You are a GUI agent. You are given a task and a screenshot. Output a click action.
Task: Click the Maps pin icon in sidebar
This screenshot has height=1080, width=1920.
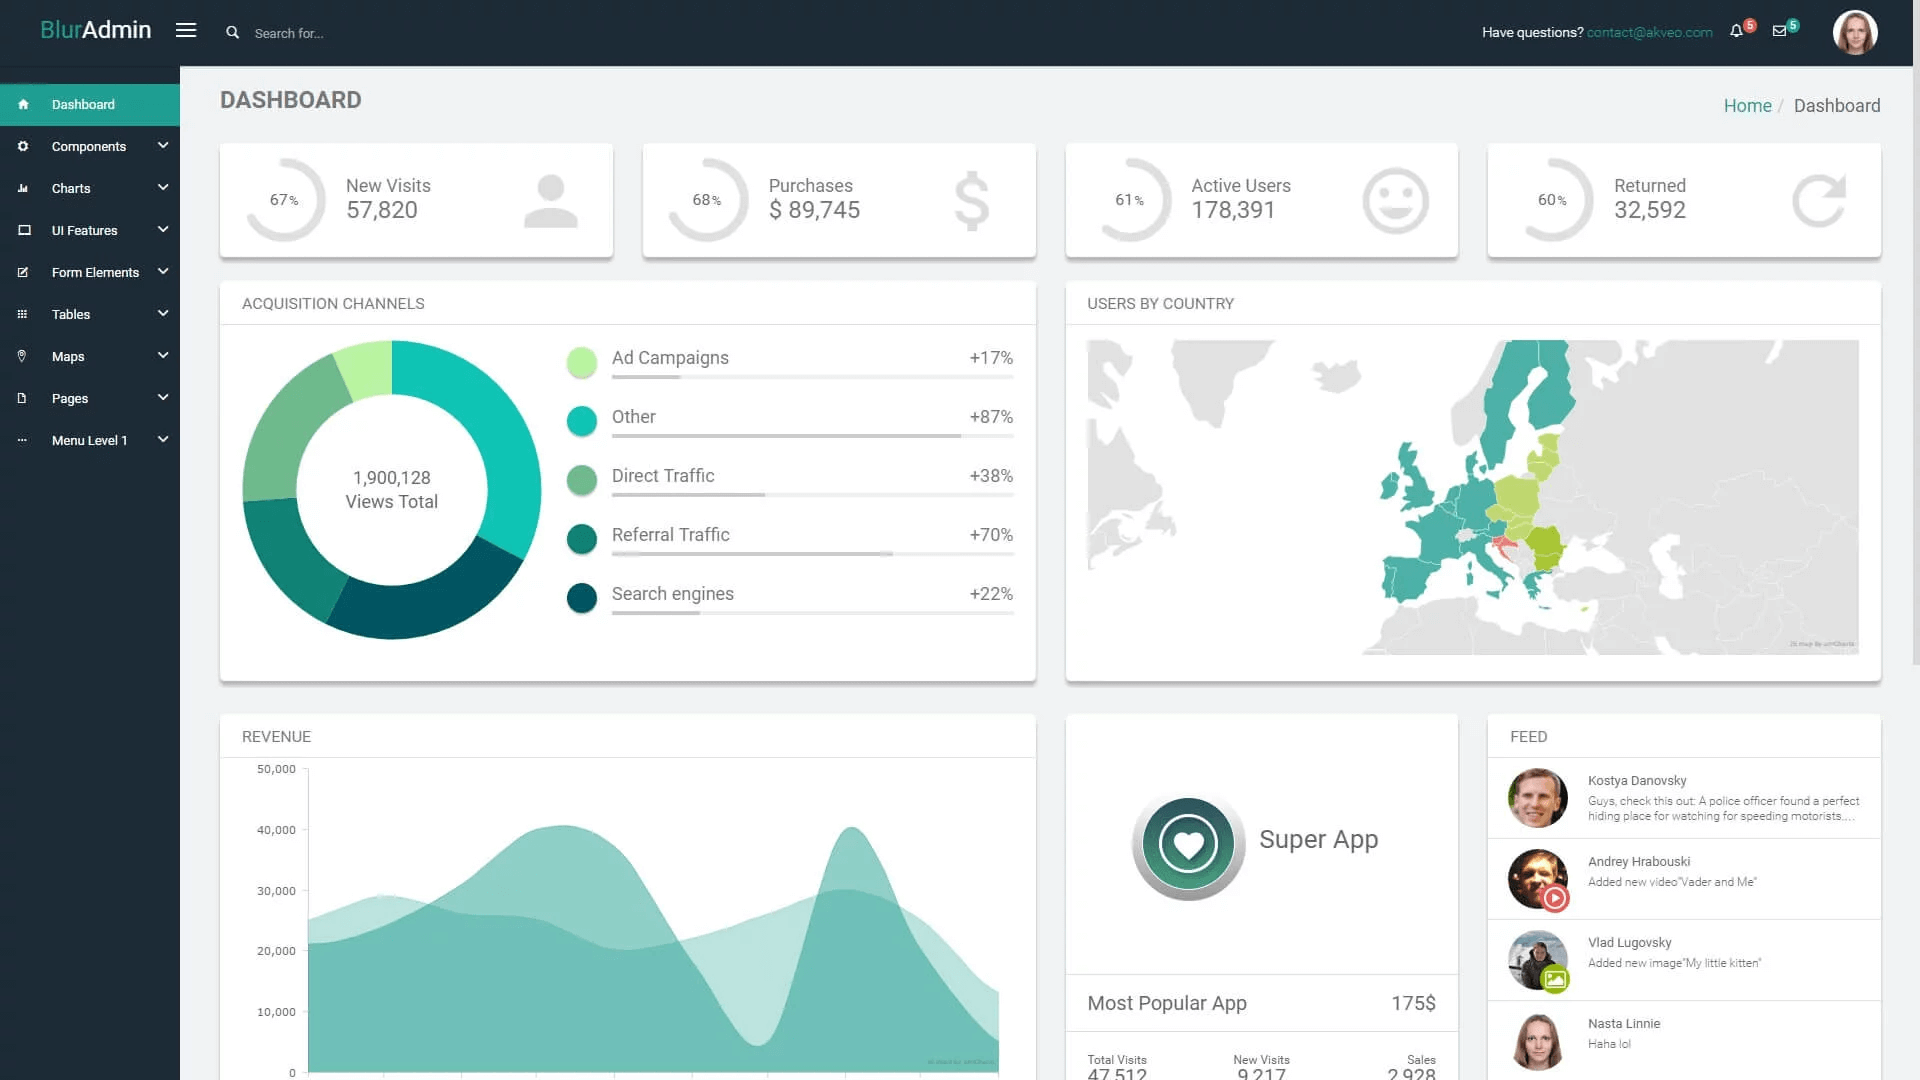point(23,356)
